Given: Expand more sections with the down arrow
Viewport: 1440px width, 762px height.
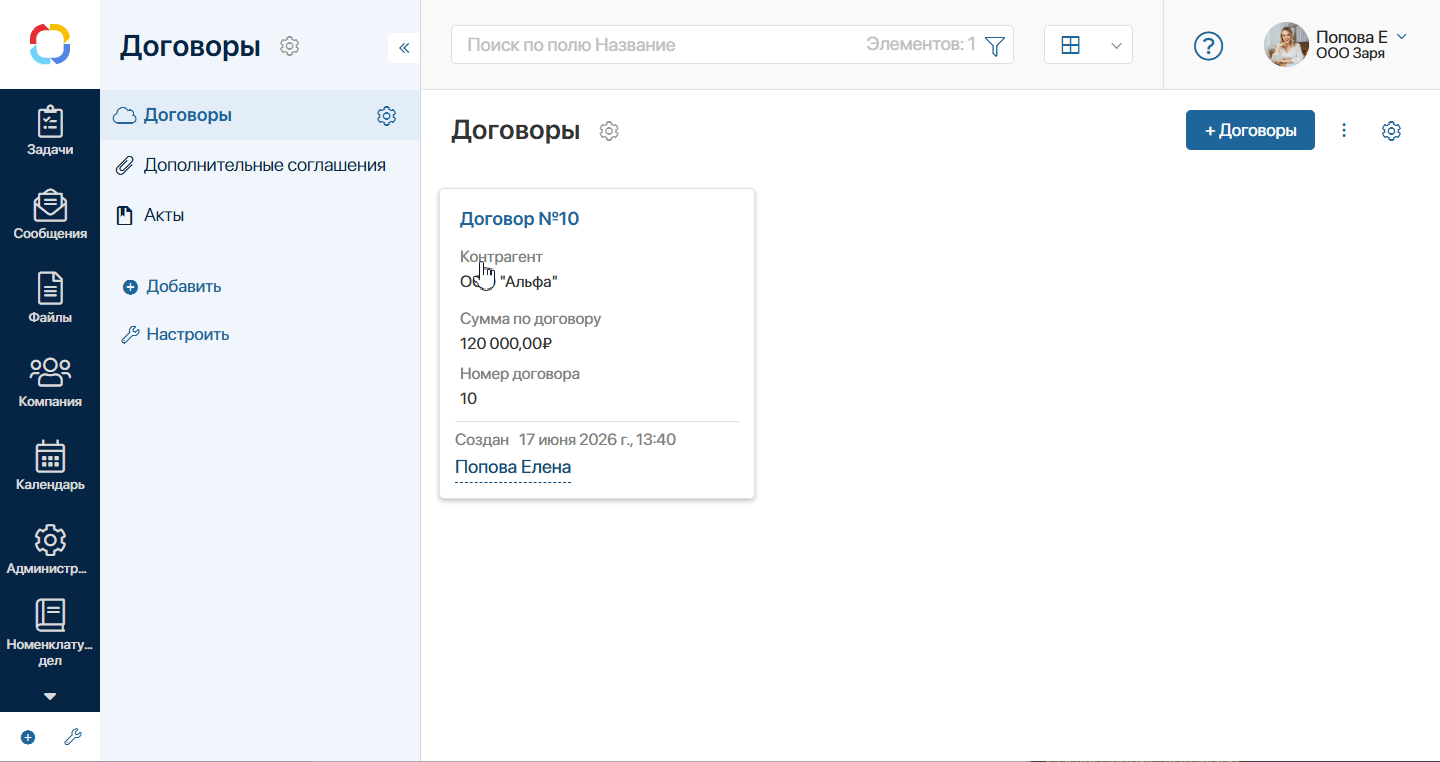Looking at the screenshot, I should 50,696.
